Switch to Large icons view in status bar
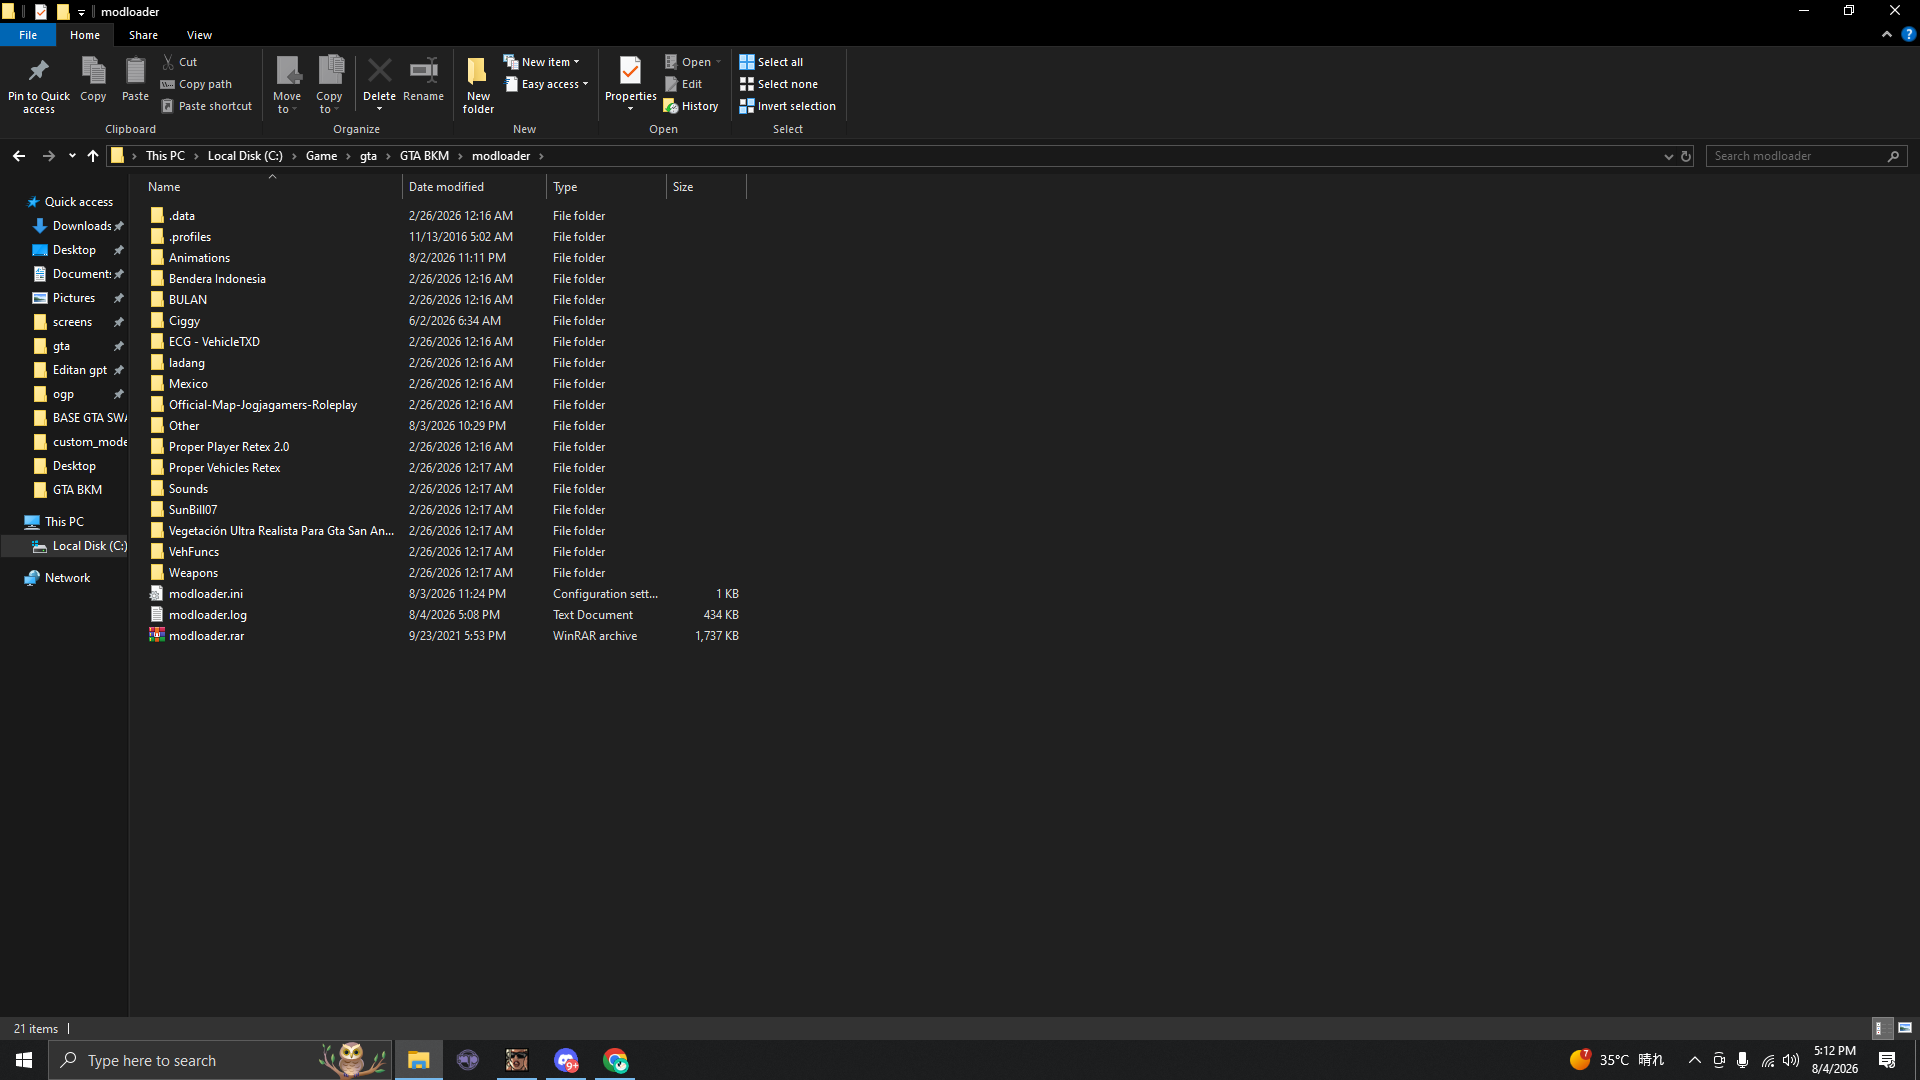This screenshot has width=1920, height=1080. click(1905, 1028)
